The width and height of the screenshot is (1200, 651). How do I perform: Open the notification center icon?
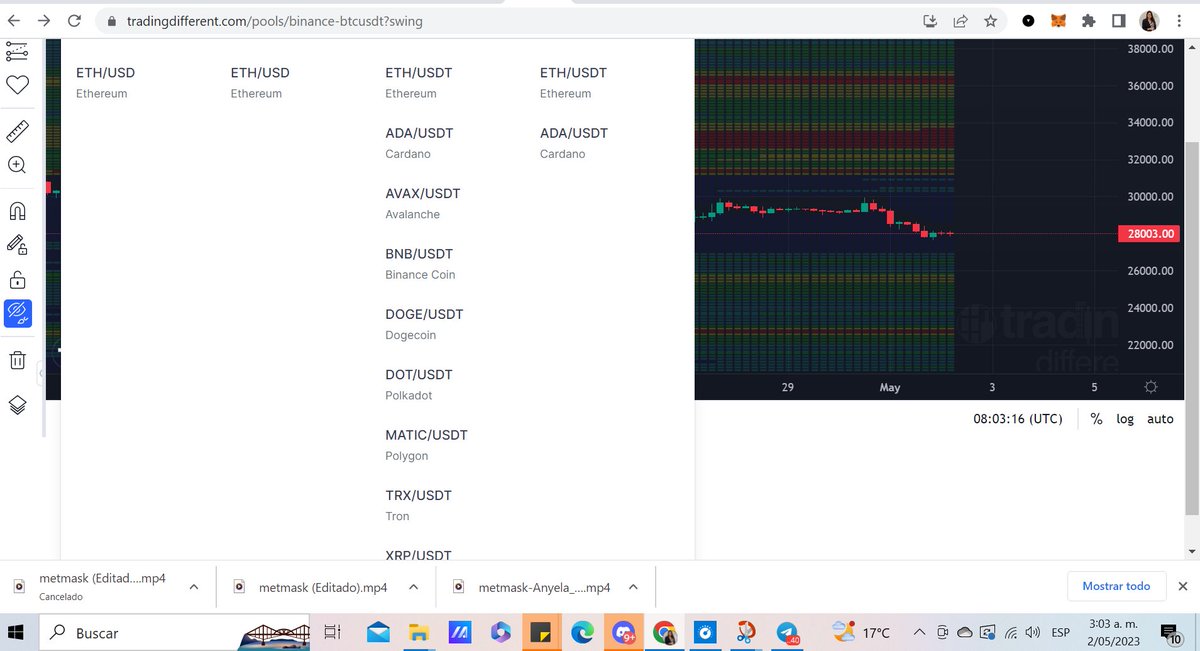click(x=1172, y=632)
